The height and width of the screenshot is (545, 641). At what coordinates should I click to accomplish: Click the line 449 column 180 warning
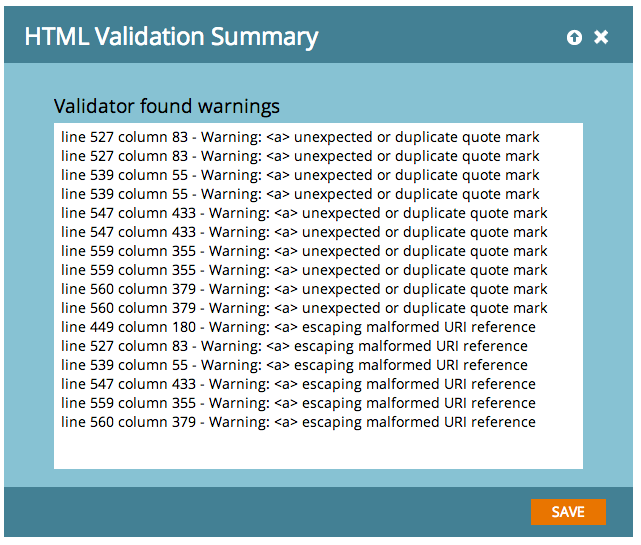coord(298,327)
